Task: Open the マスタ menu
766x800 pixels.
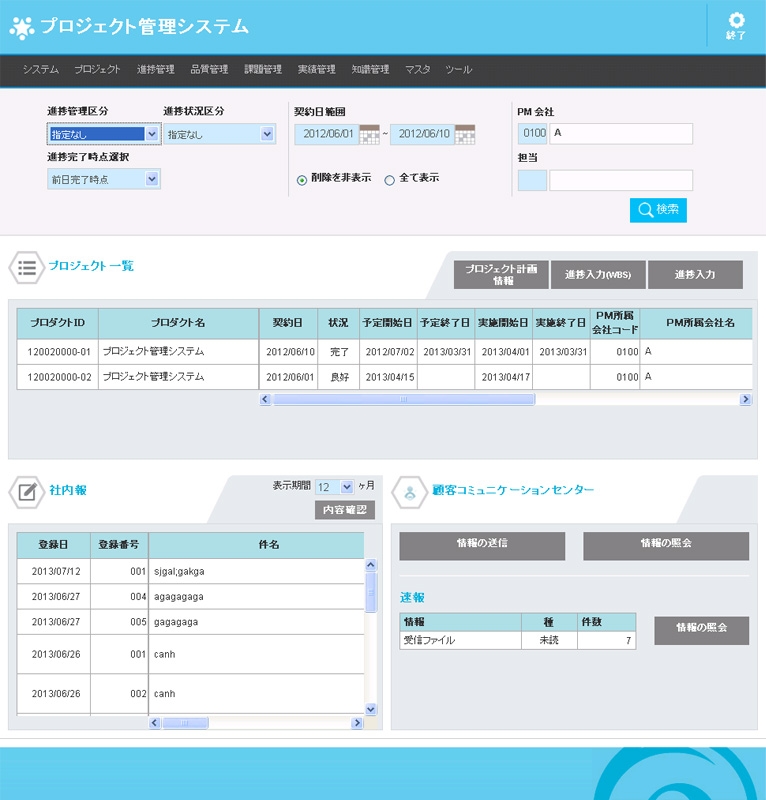Action: 417,69
